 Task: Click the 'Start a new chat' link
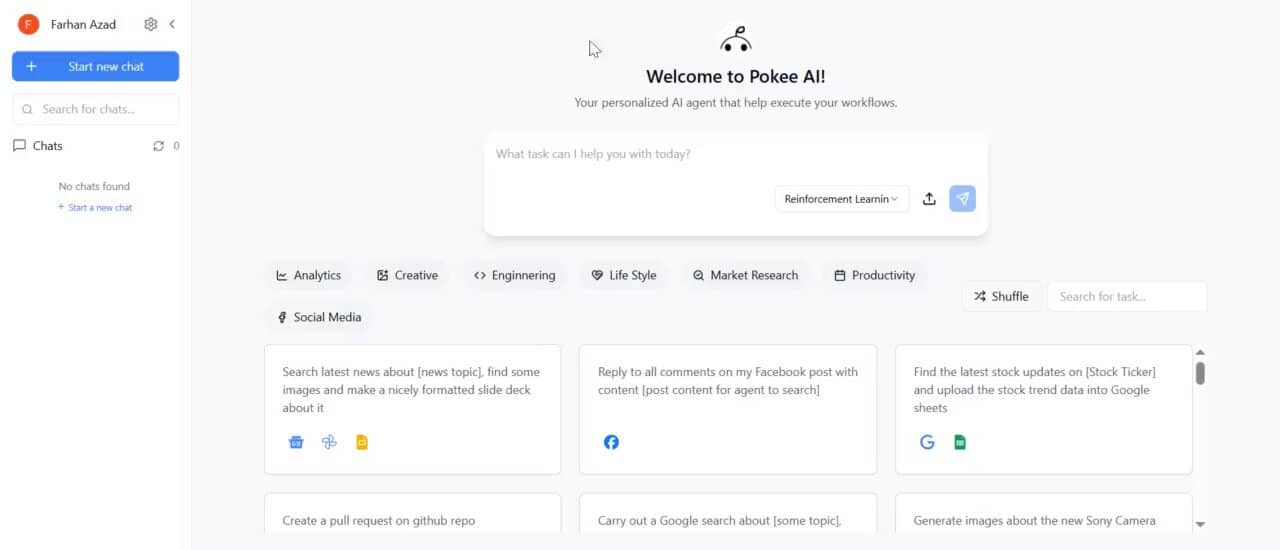[x=95, y=208]
